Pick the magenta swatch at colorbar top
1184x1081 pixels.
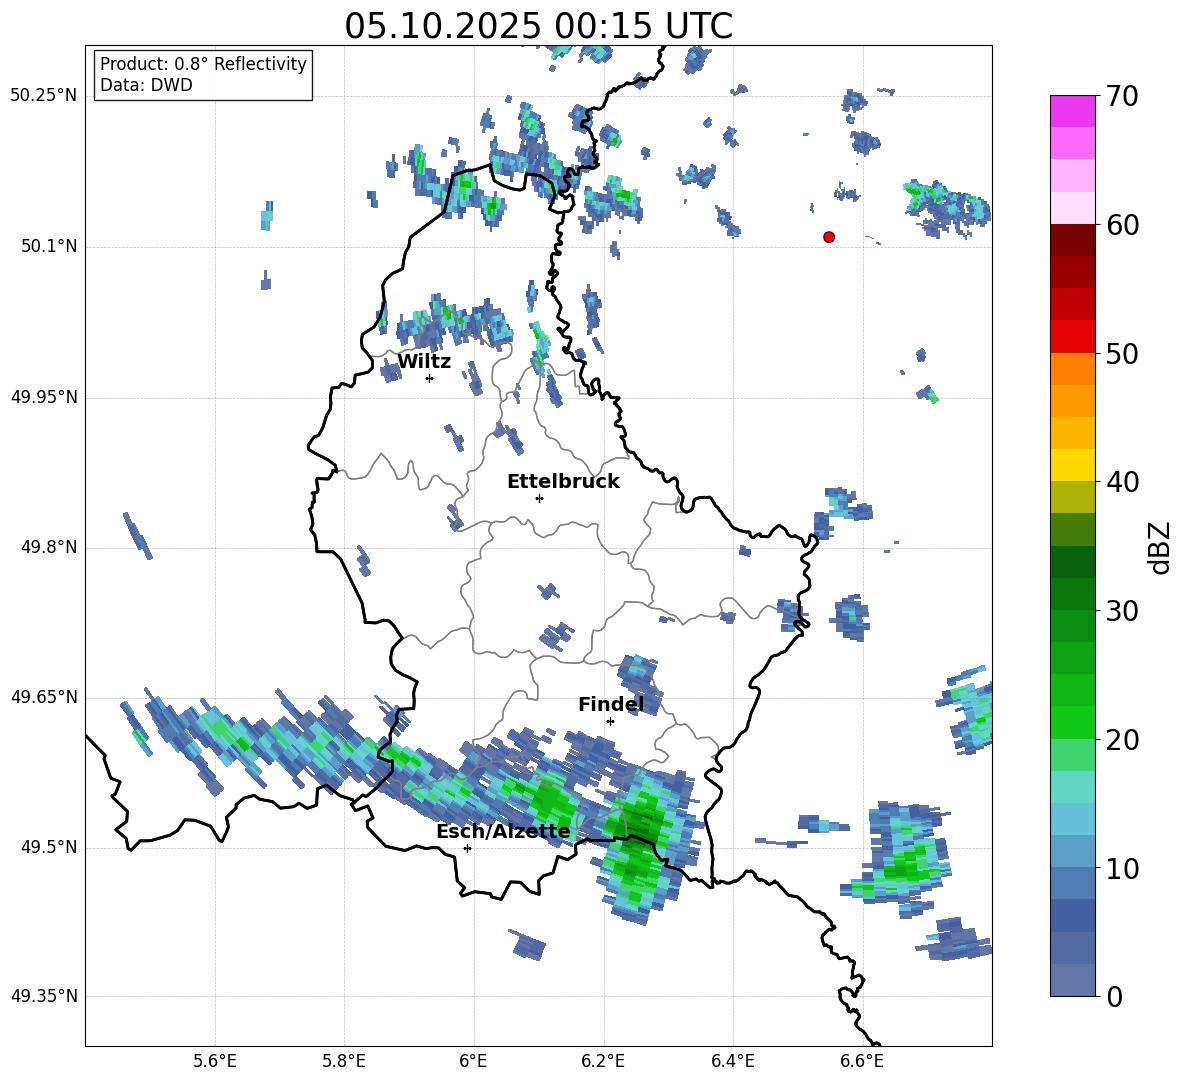tap(1072, 112)
